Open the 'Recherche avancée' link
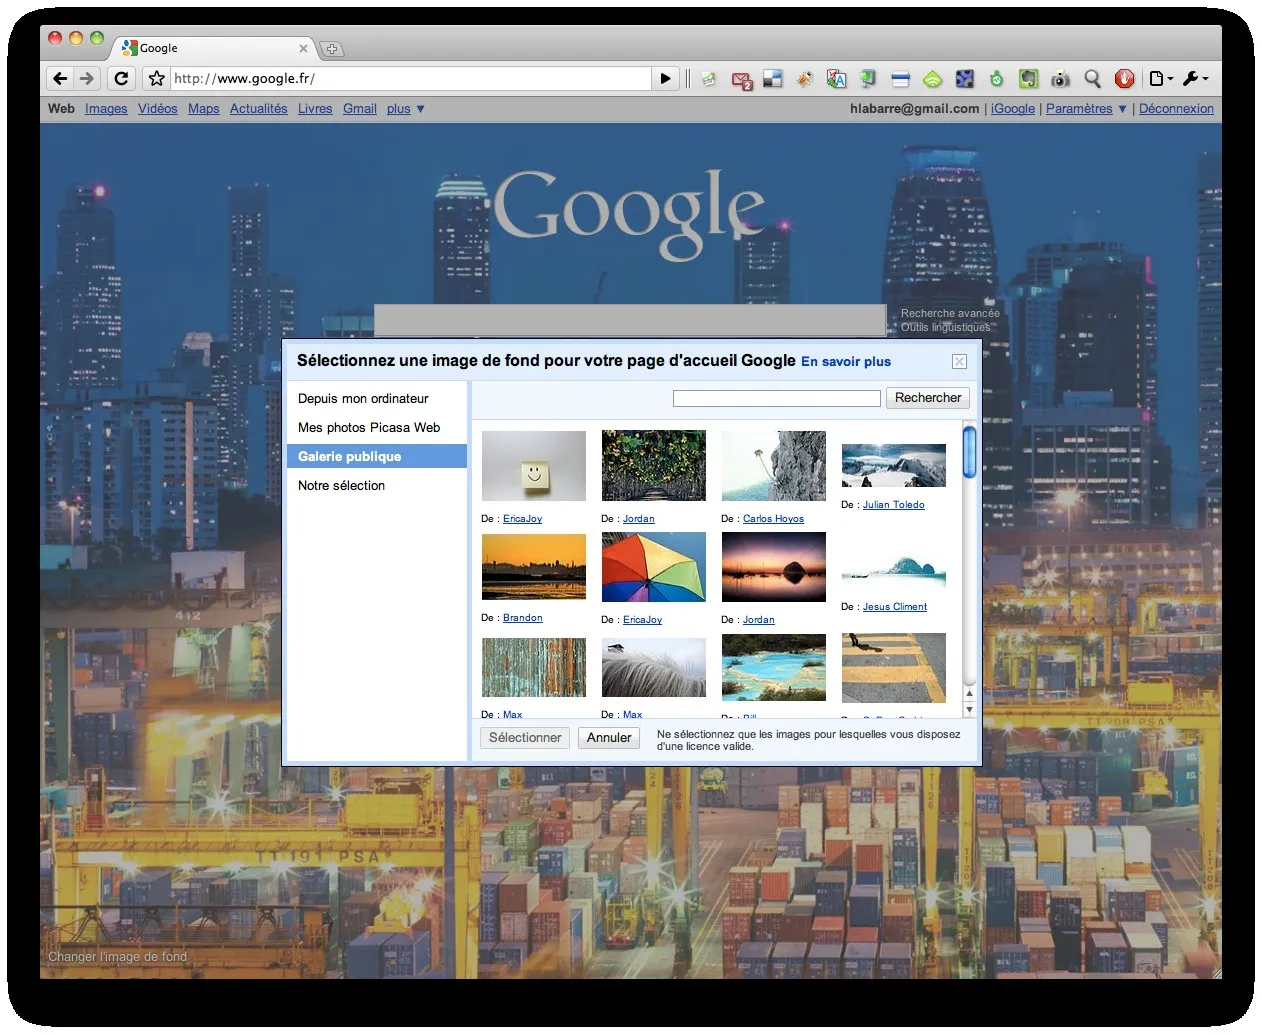 (x=950, y=313)
